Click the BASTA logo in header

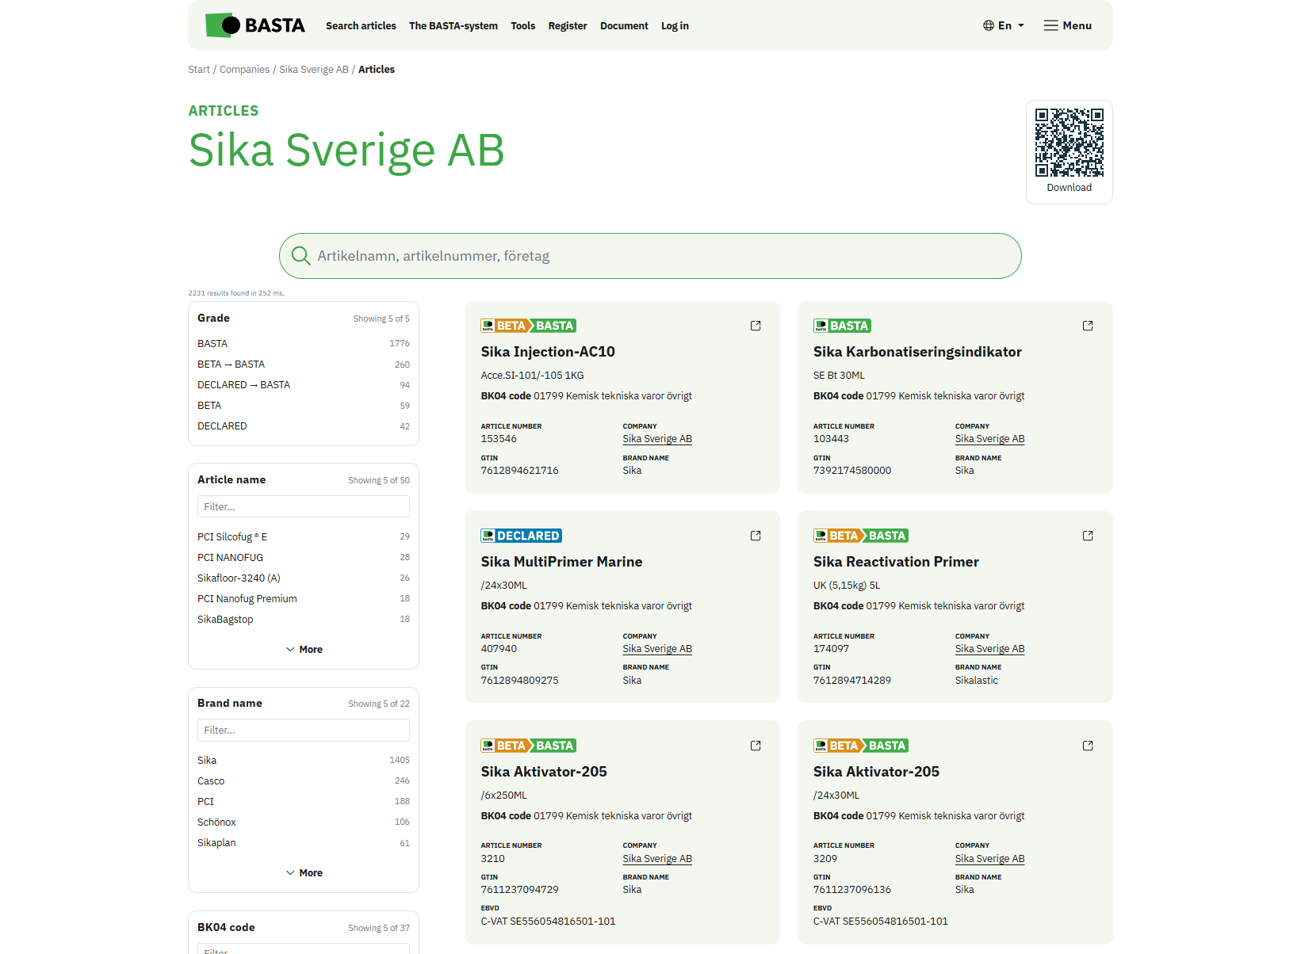[x=254, y=25]
